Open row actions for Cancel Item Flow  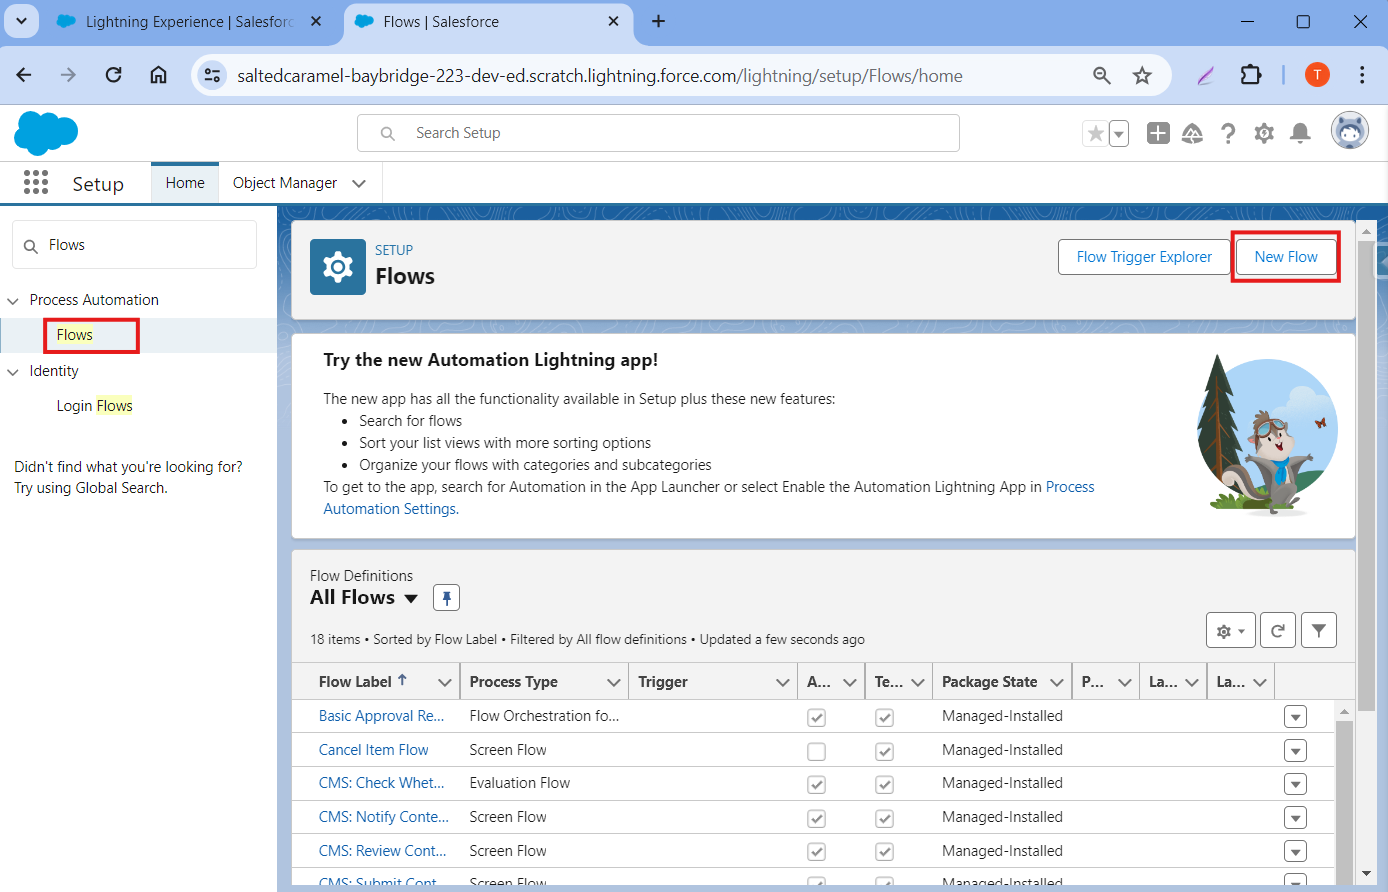point(1295,751)
